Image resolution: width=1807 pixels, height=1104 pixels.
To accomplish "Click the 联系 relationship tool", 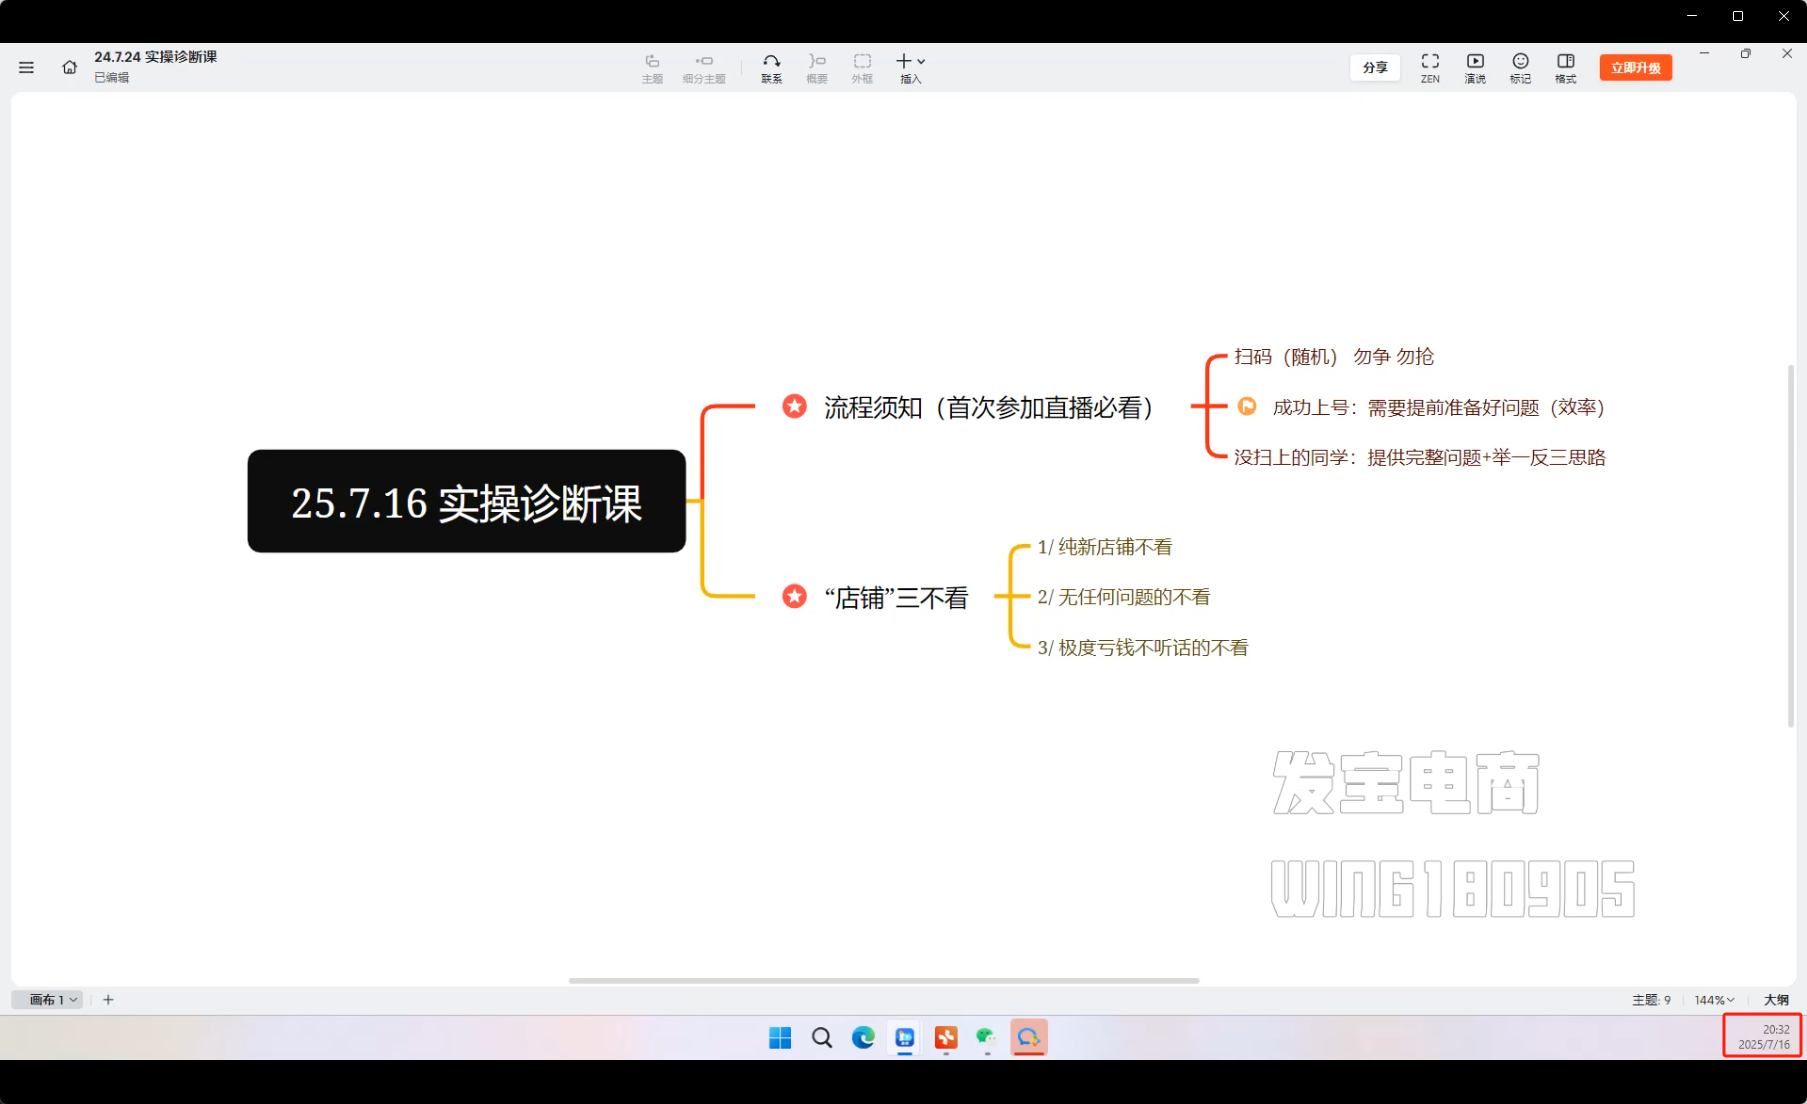I will point(771,68).
